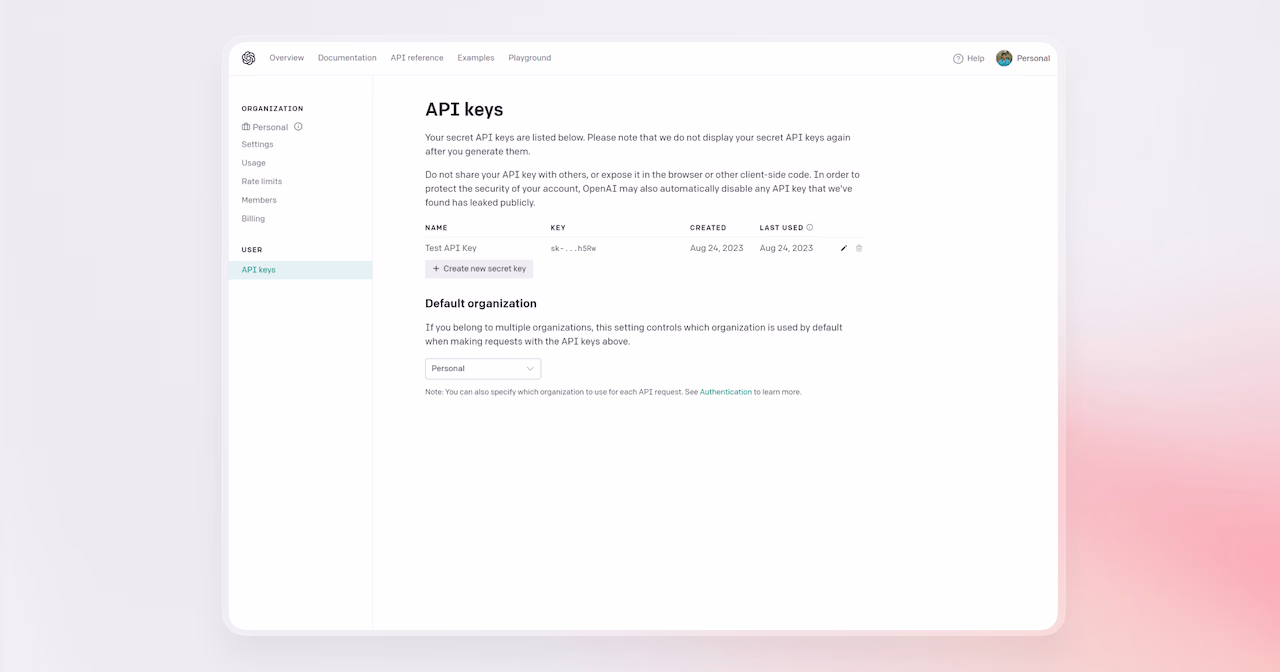Click the Help label in header
Image resolution: width=1280 pixels, height=672 pixels.
click(976, 59)
